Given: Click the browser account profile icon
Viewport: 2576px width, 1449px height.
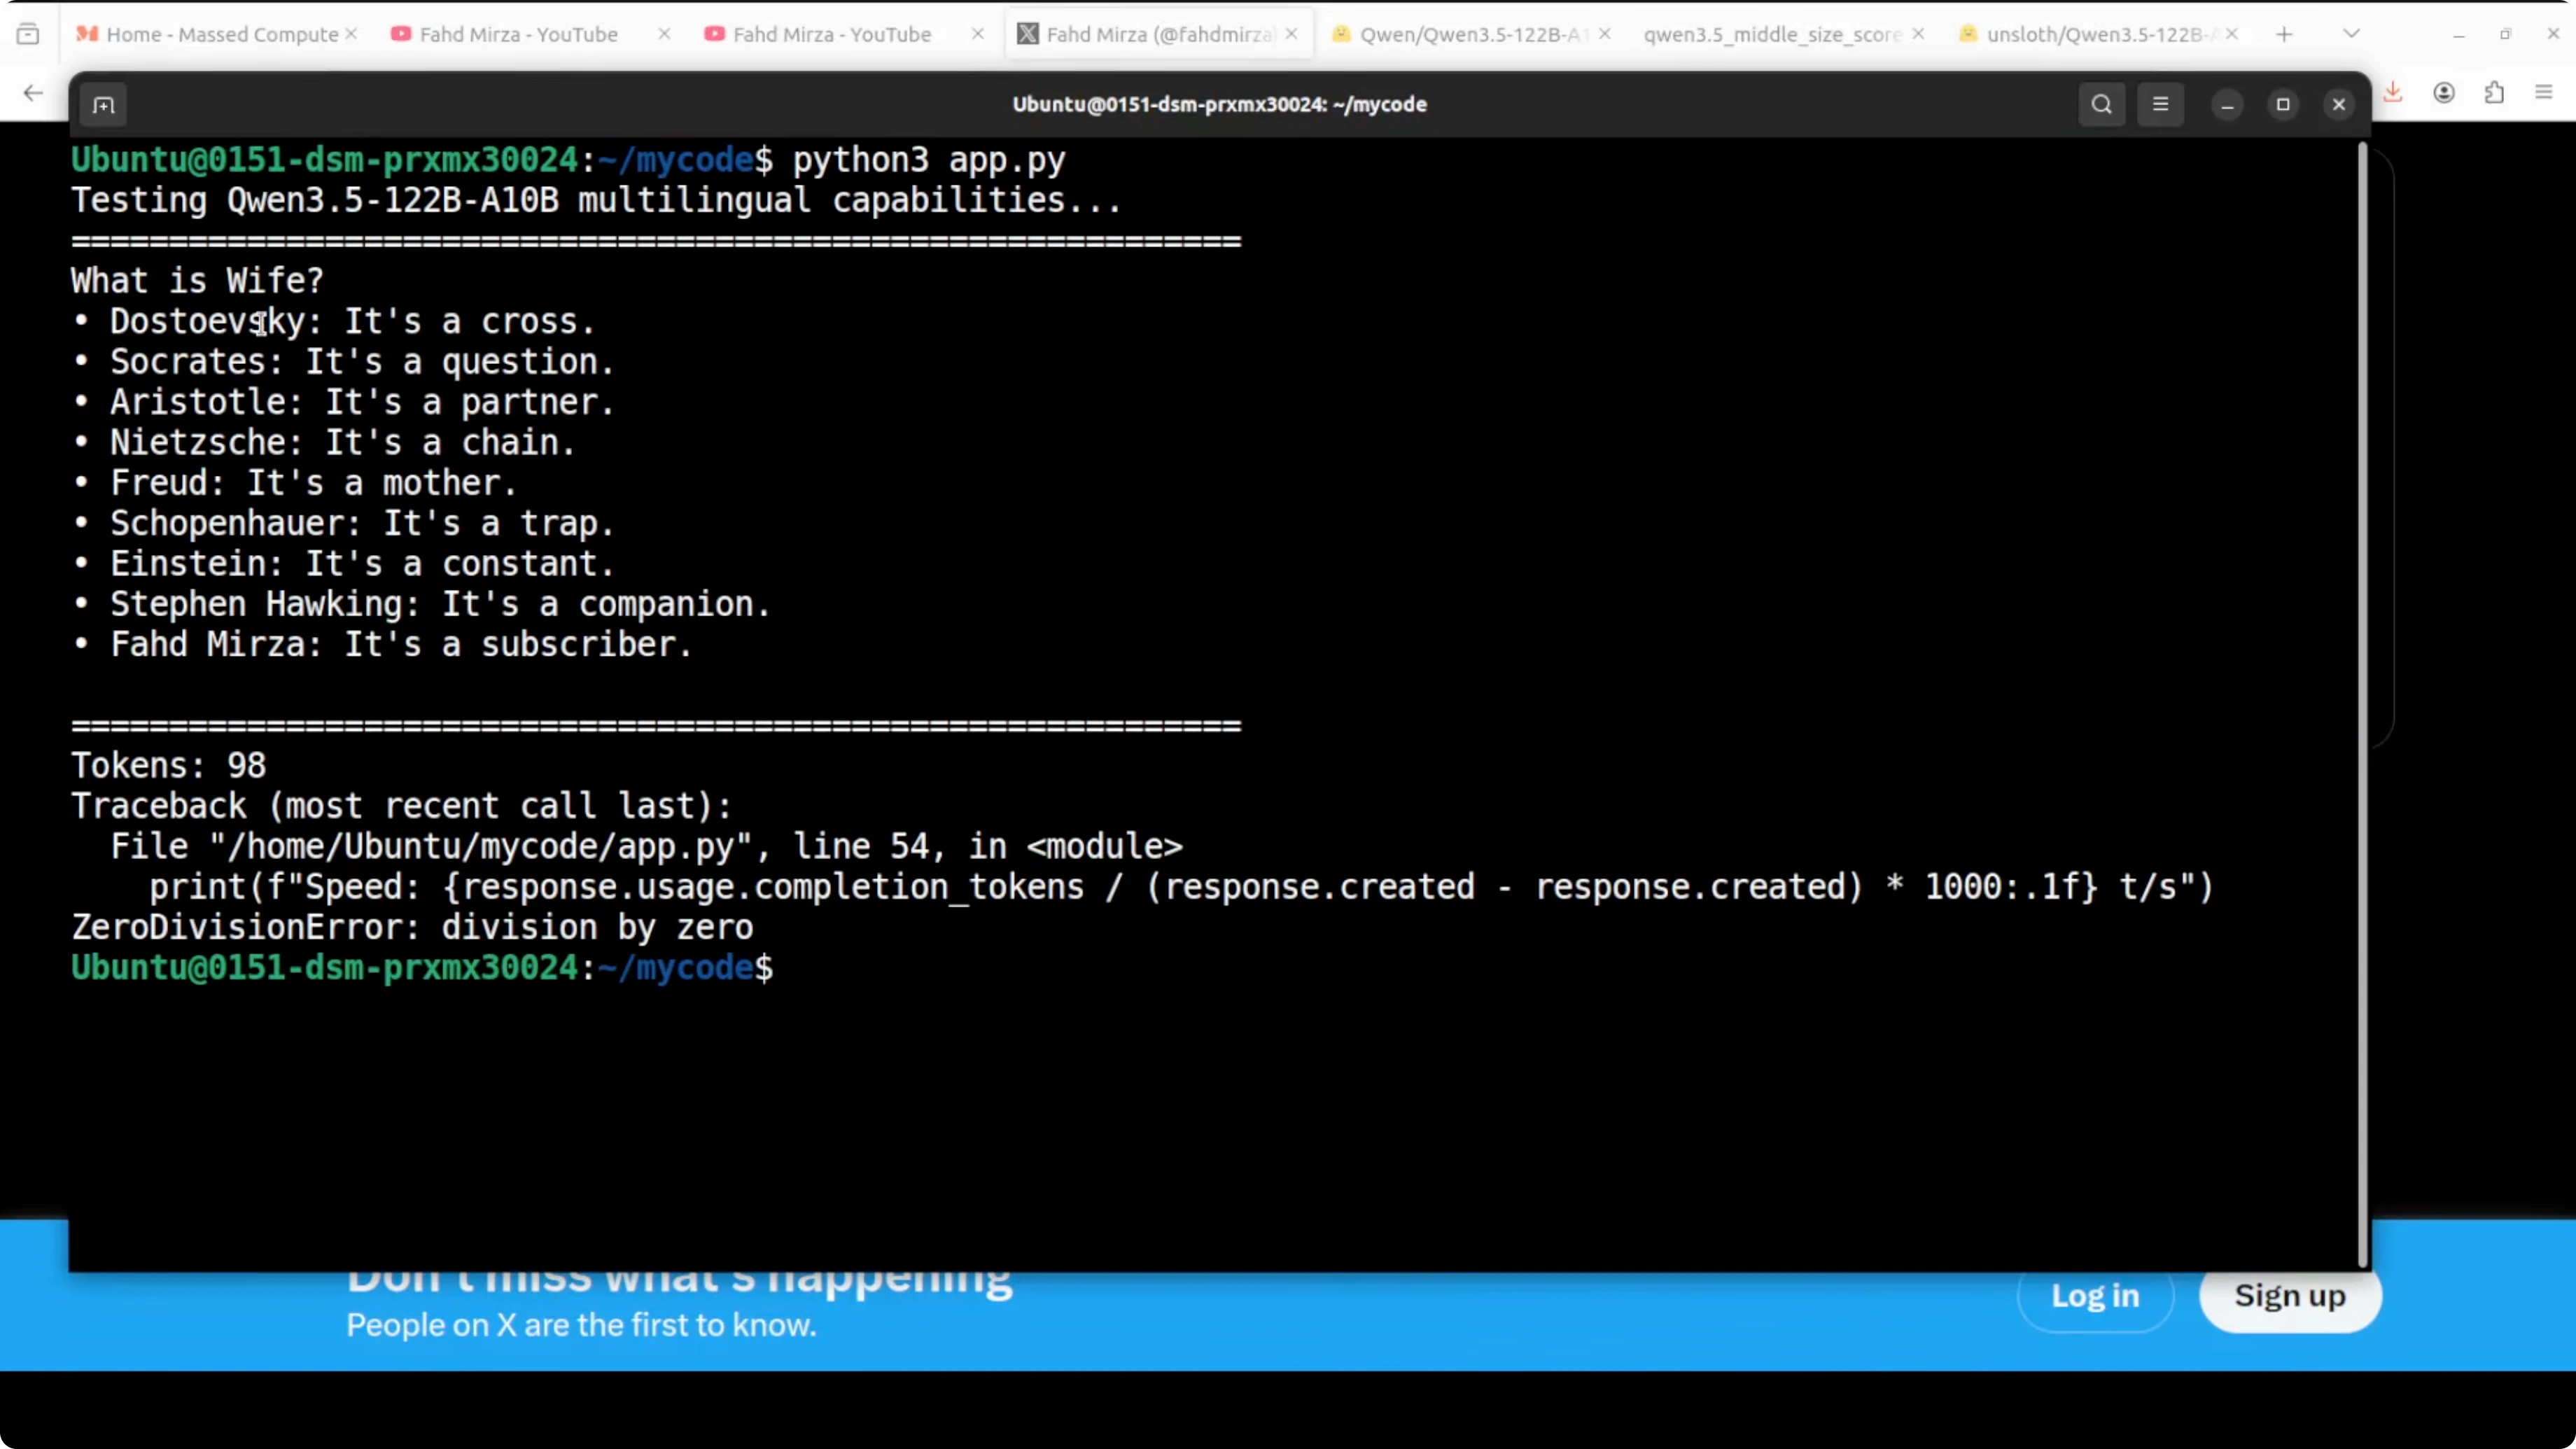Looking at the screenshot, I should (x=2444, y=92).
